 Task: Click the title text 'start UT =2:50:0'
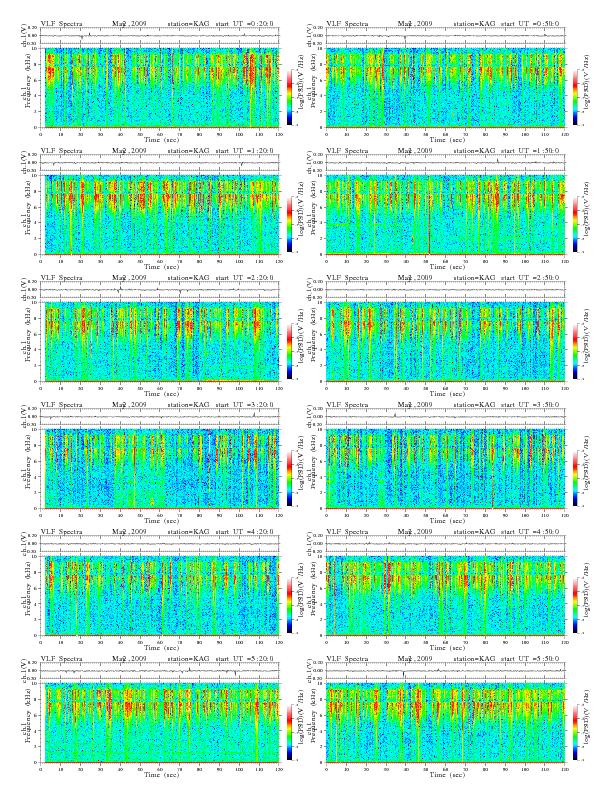pyautogui.click(x=530, y=278)
